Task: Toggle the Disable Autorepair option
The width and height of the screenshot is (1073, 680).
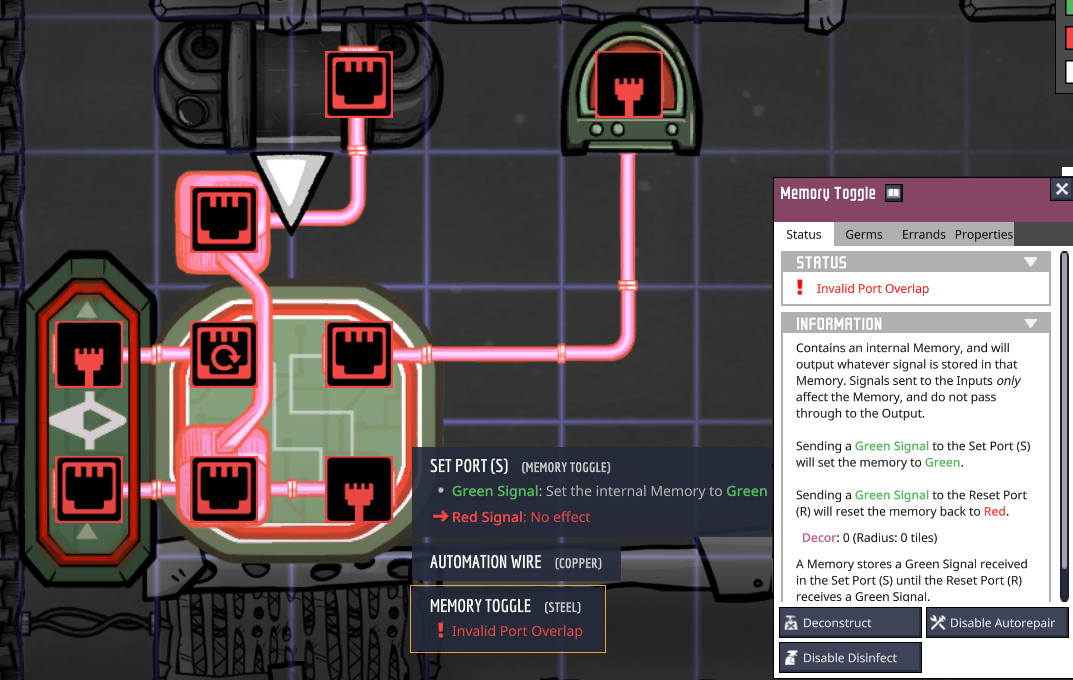Action: (997, 623)
